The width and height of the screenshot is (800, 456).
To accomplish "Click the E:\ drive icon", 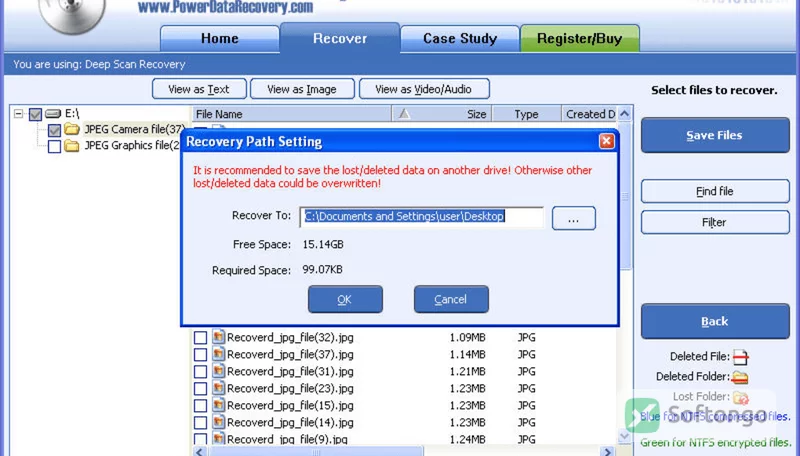I will 53,113.
